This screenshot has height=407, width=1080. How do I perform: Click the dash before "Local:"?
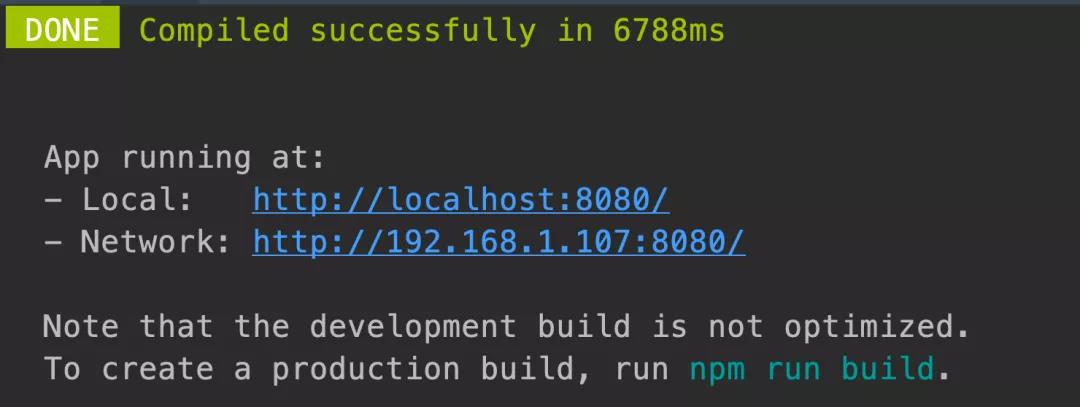click(x=52, y=201)
